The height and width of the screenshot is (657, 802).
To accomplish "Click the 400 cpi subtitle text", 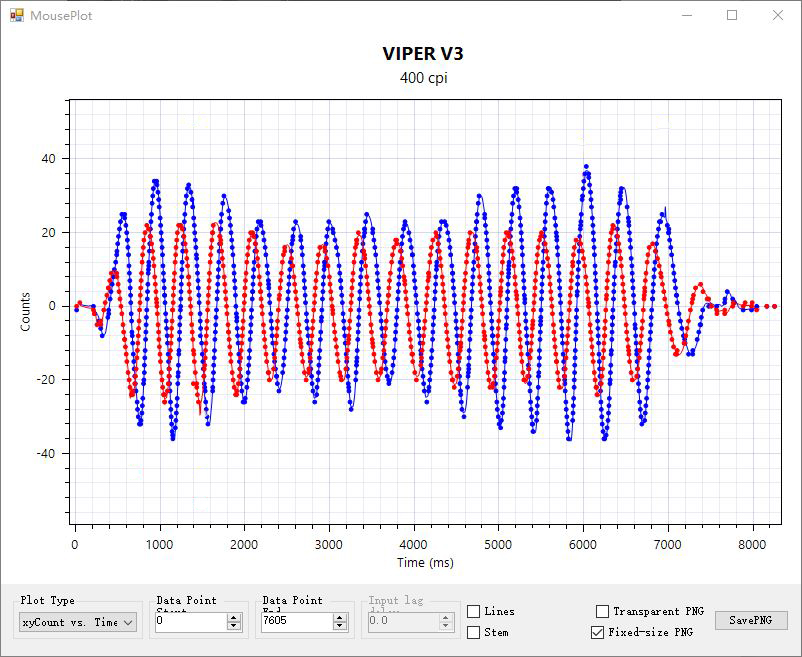I will (x=423, y=78).
